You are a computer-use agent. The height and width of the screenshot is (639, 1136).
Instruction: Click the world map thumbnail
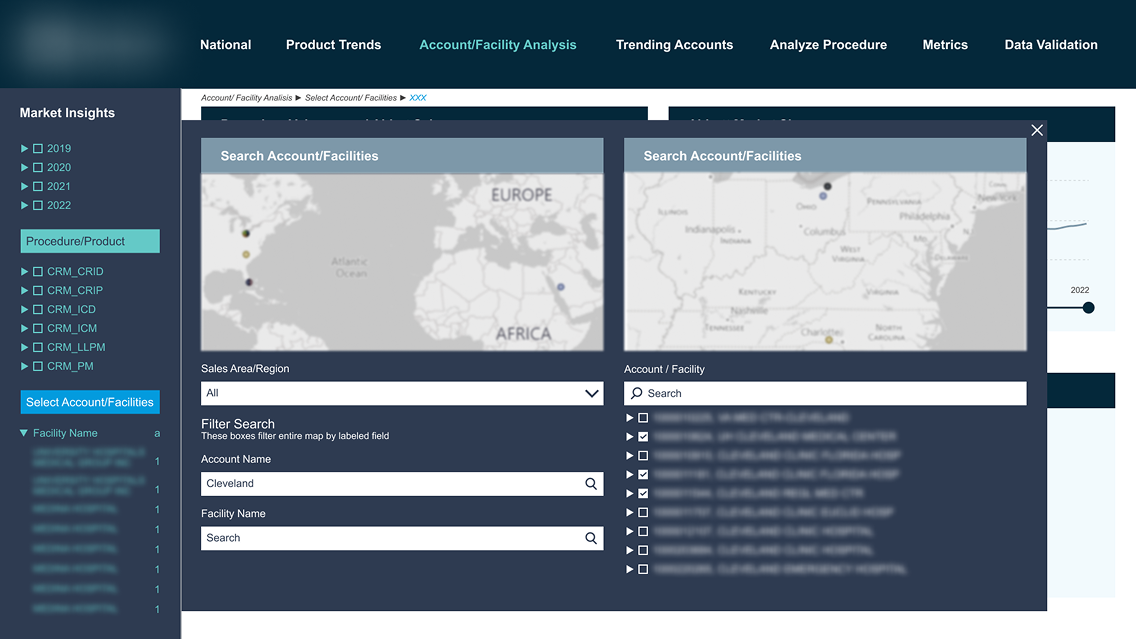(402, 262)
